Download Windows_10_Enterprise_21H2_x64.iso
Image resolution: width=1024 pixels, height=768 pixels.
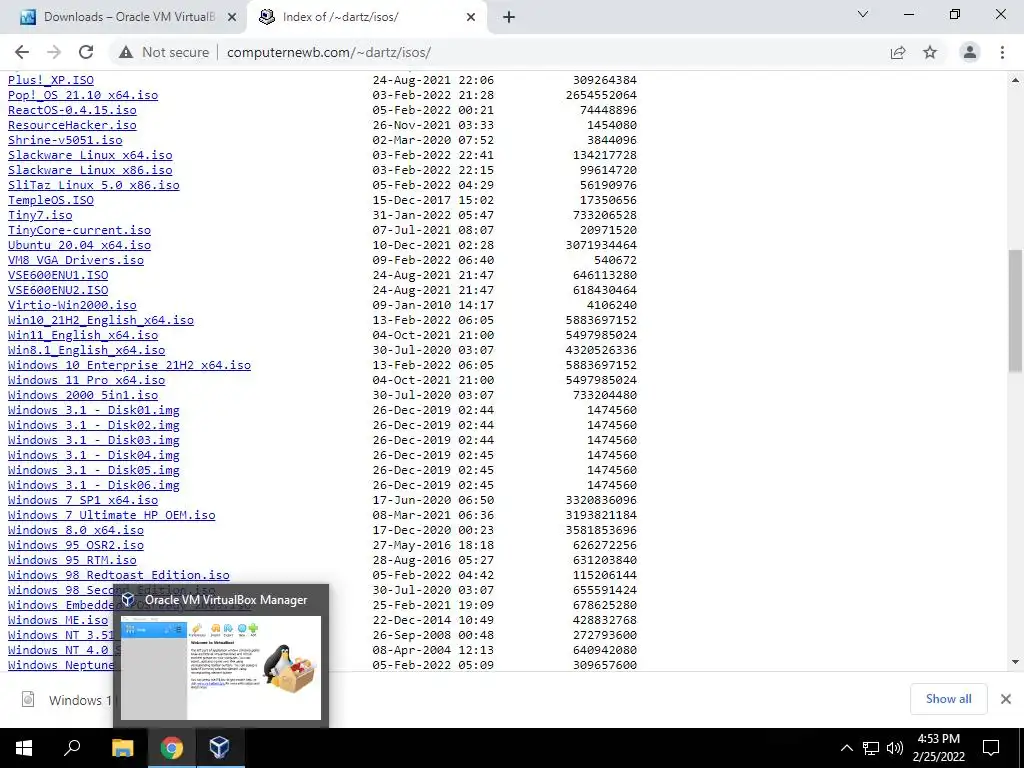[129, 365]
